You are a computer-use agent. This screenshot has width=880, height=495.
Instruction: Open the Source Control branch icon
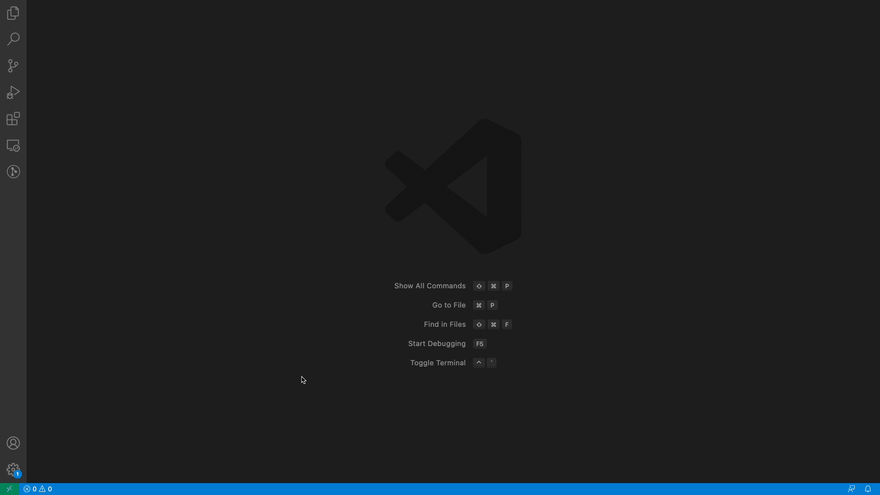tap(13, 66)
